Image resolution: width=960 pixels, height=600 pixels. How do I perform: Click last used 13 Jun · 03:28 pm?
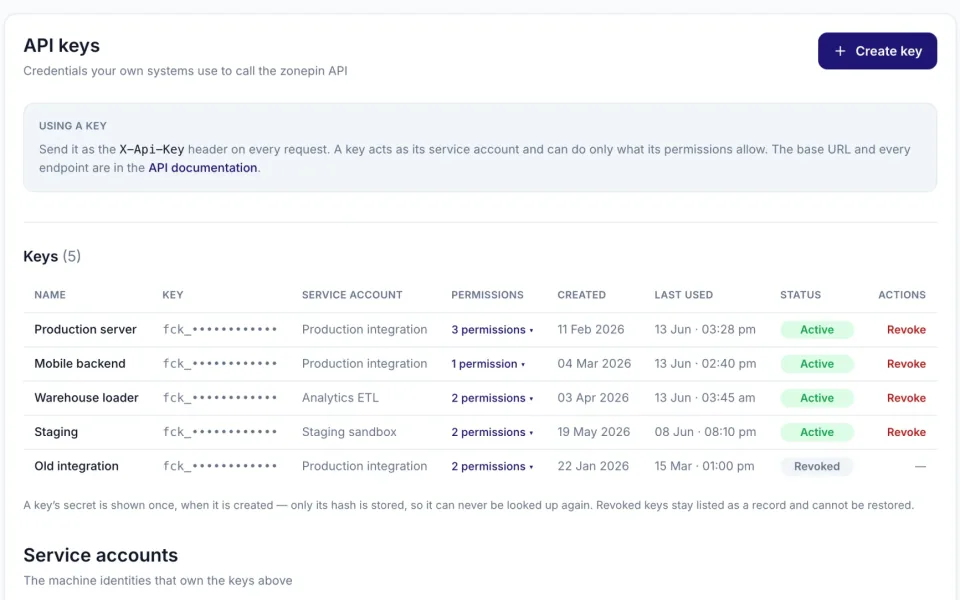(x=705, y=329)
